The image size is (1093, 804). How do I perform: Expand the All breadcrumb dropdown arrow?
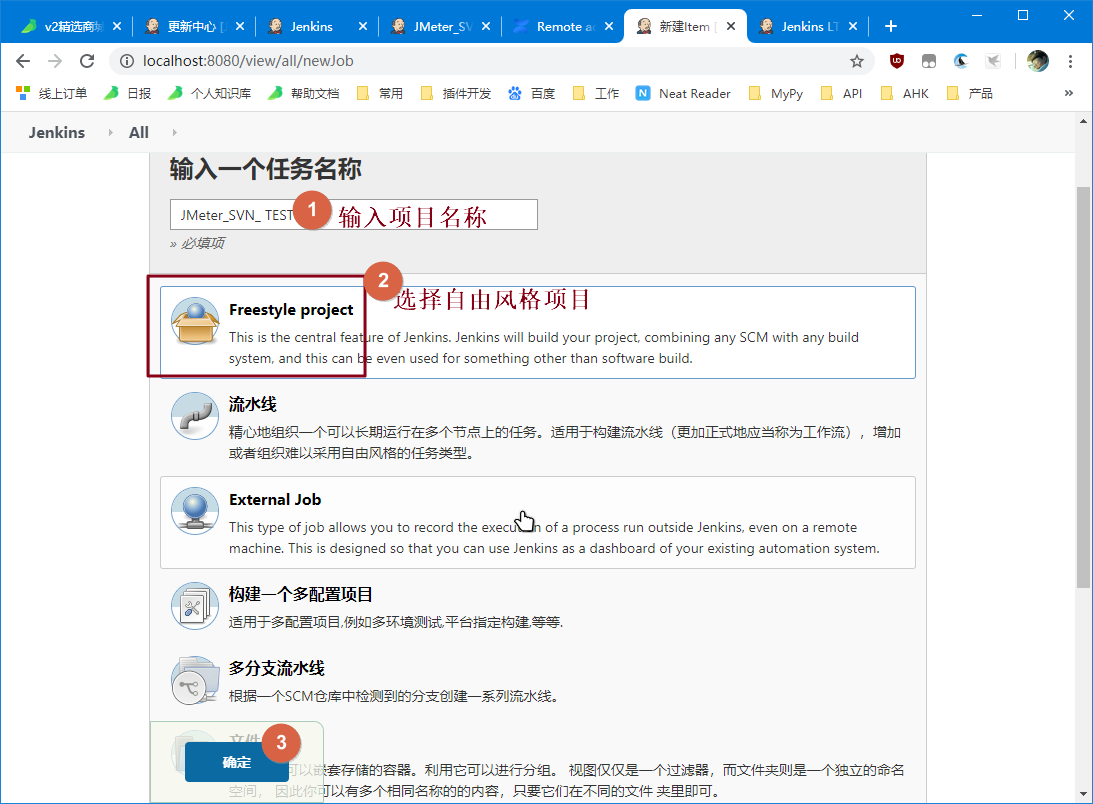(x=174, y=132)
